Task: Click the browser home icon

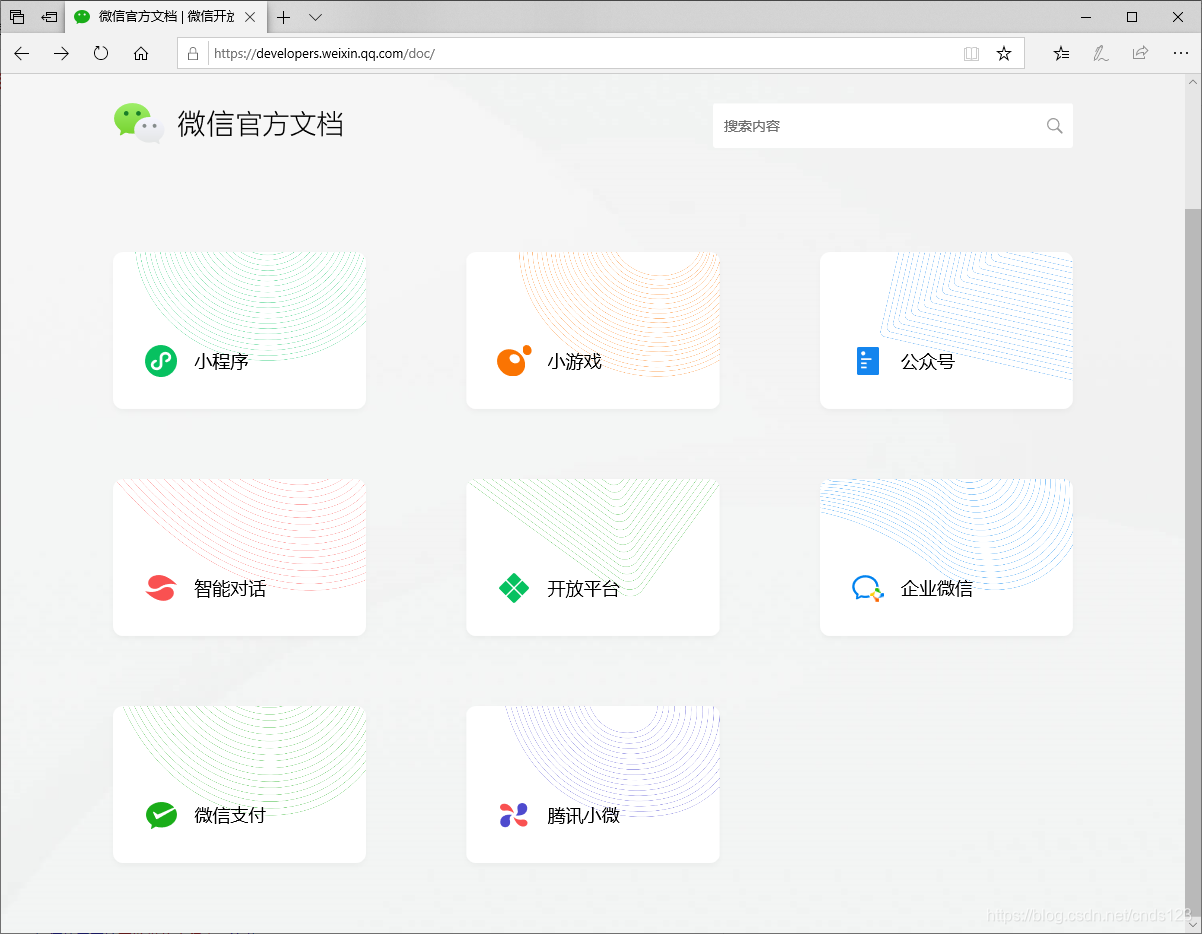Action: tap(141, 54)
